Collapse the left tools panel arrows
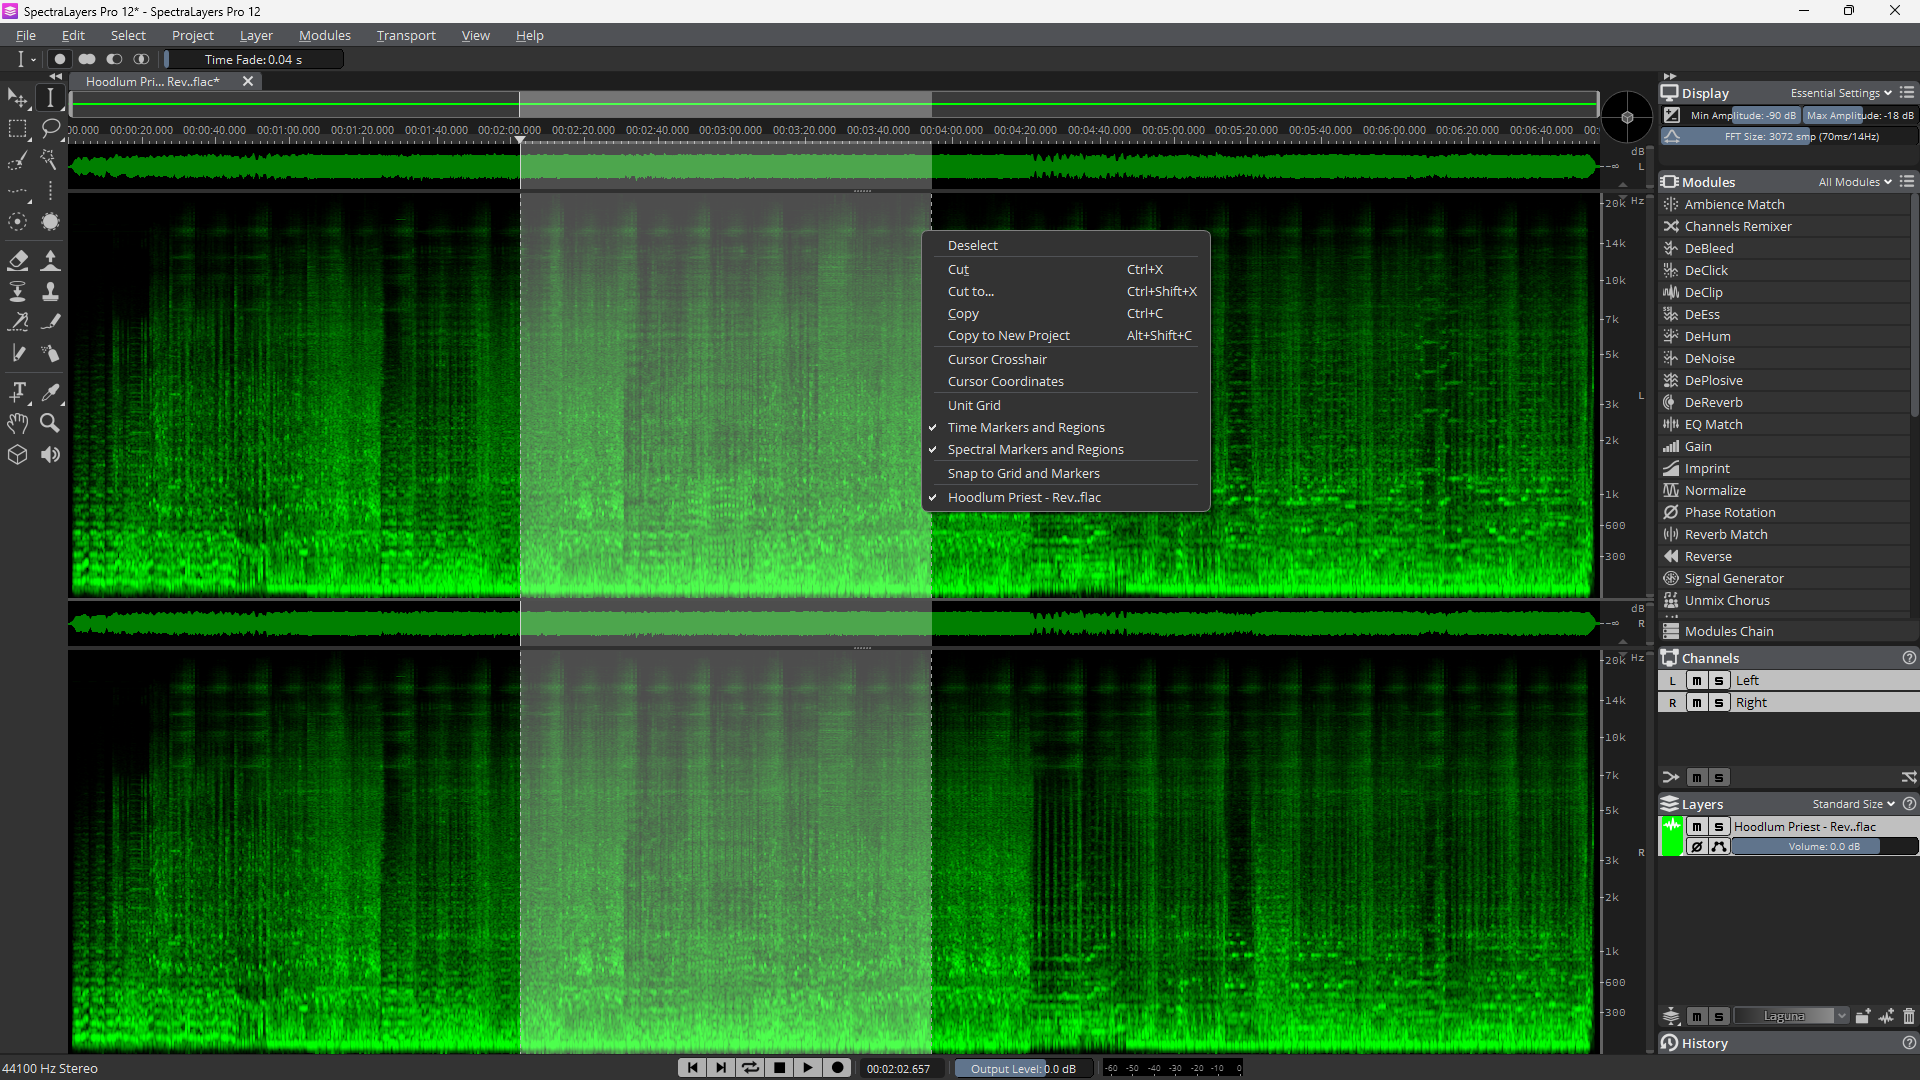1920x1080 pixels. 55,76
